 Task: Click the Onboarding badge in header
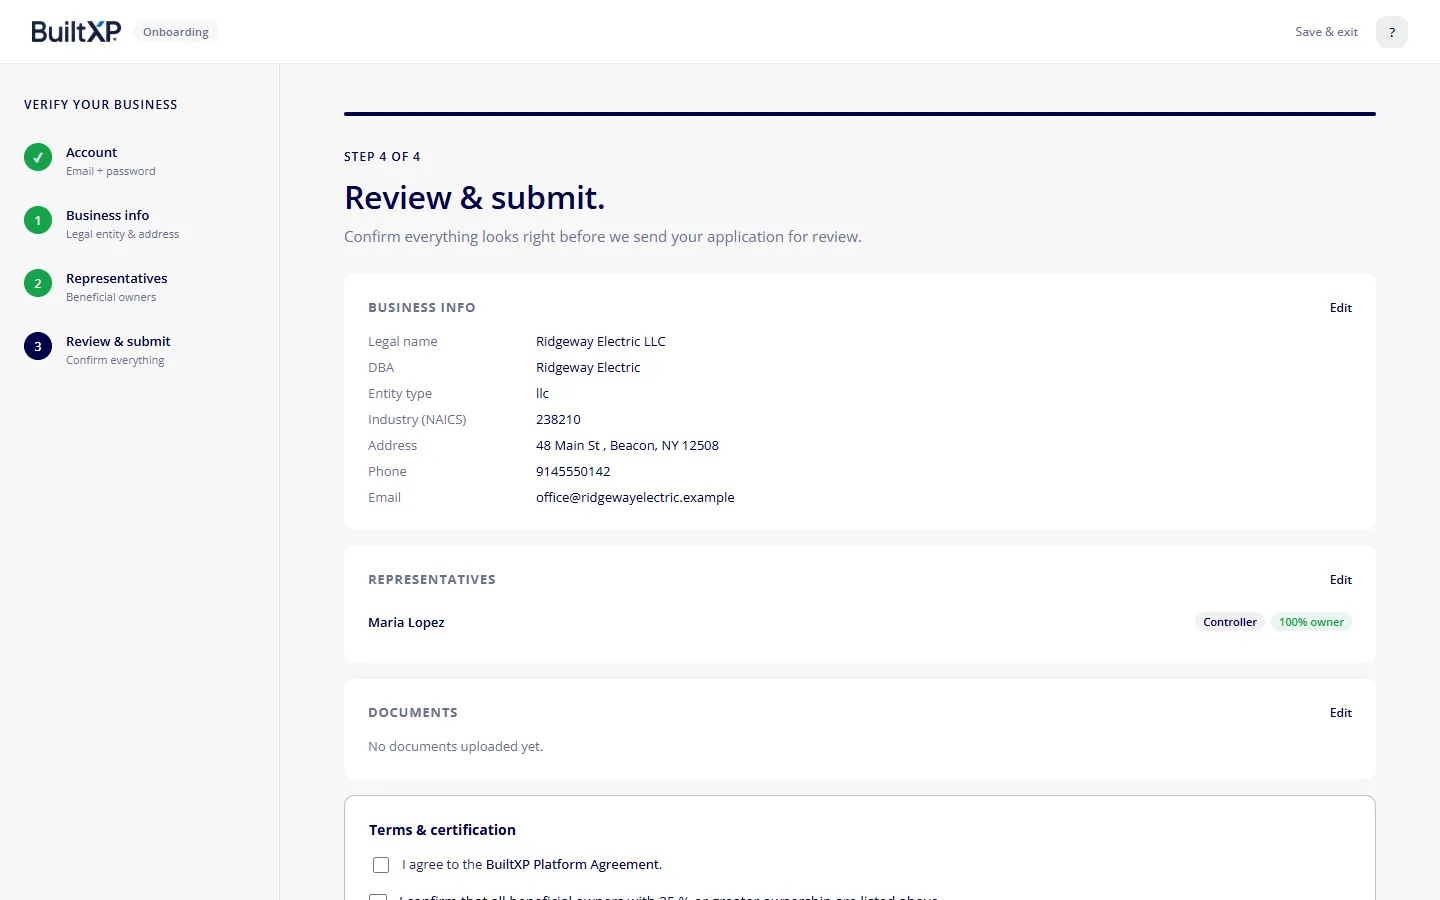coord(176,32)
